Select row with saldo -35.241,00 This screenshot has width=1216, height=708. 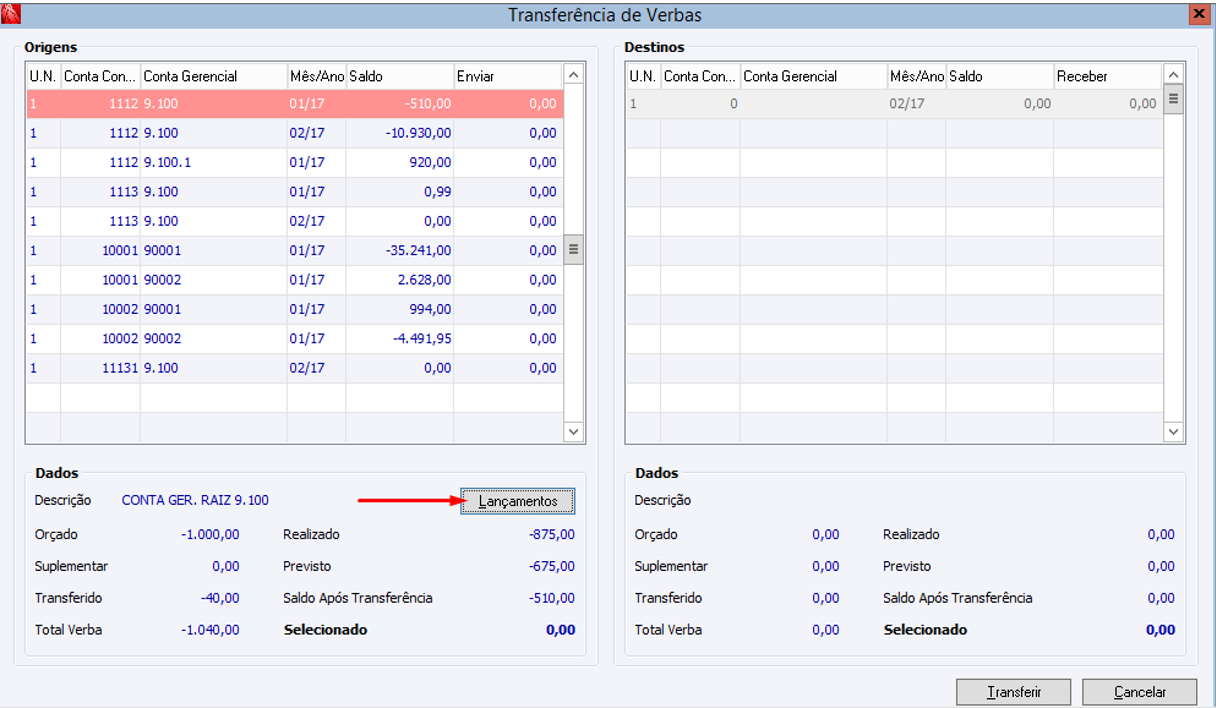click(x=295, y=251)
